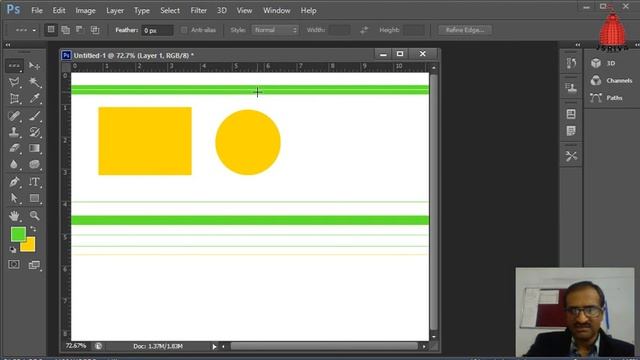Image resolution: width=640 pixels, height=360 pixels.
Task: Select the Eyedropper tool
Action: 34,99
